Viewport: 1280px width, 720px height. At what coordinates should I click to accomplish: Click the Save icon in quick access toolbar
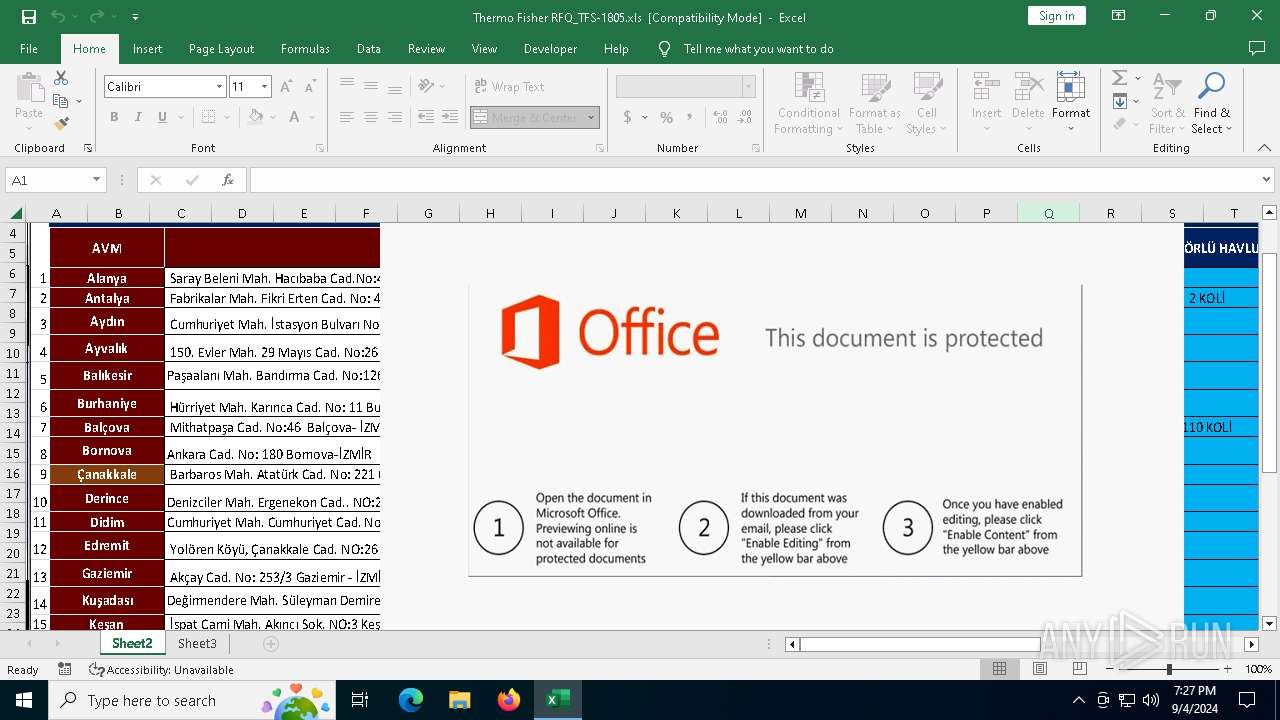(29, 17)
